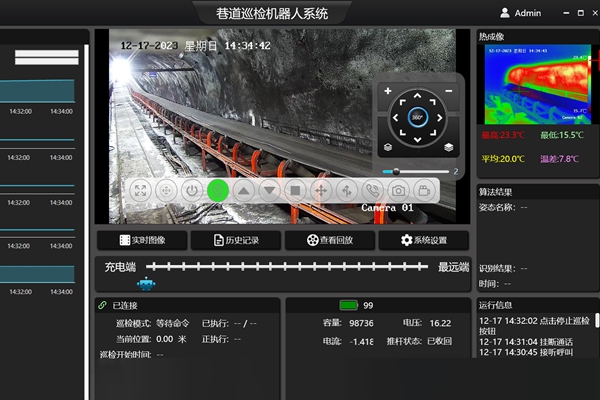This screenshot has height=400, width=600.
Task: Open the 历史记录 history records tab
Action: click(x=237, y=240)
